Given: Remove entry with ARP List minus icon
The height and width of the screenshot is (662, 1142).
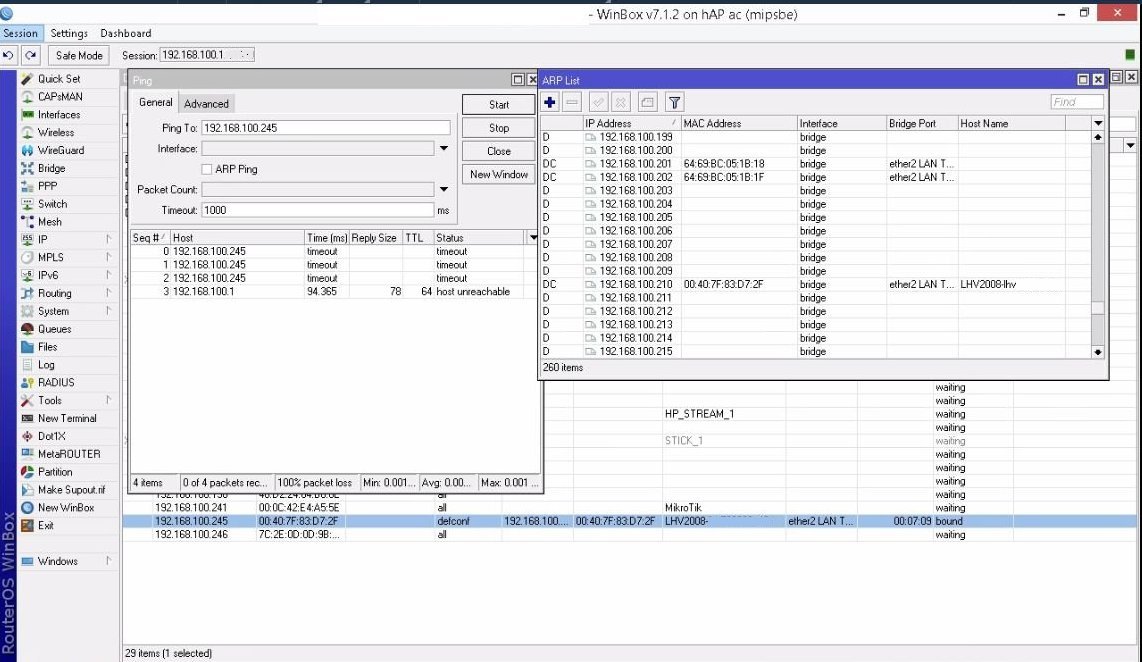Looking at the screenshot, I should click(572, 103).
